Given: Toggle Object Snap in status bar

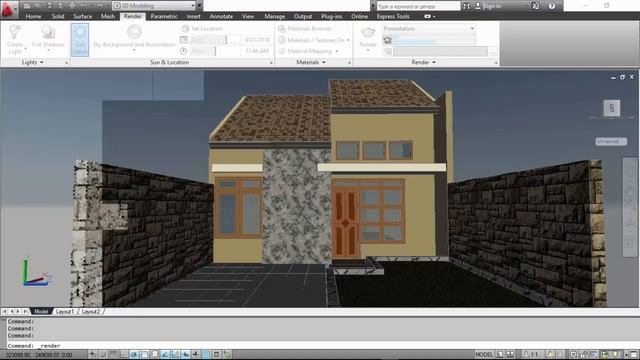Looking at the screenshot, I should pos(144,355).
